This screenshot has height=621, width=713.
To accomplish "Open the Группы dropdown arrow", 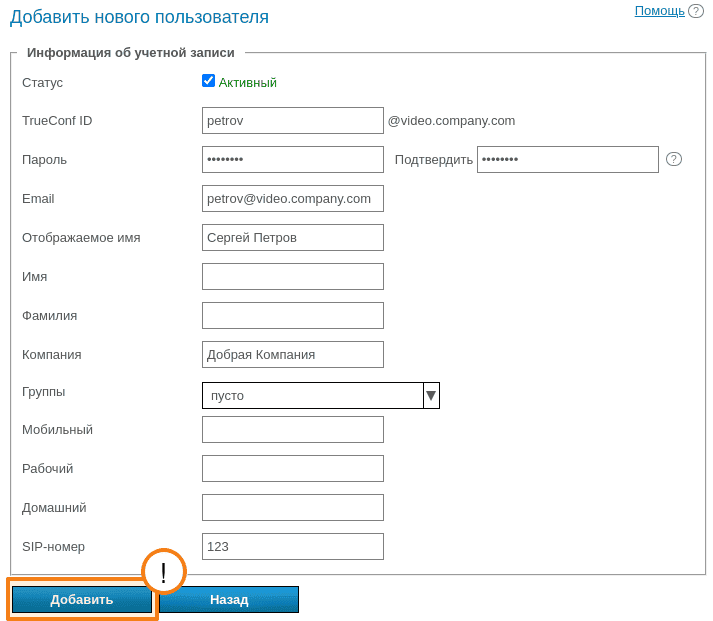I will 431,396.
